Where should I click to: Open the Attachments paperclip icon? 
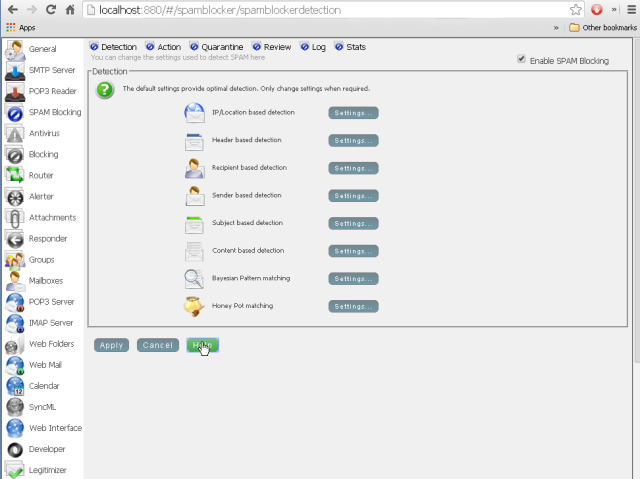(15, 217)
